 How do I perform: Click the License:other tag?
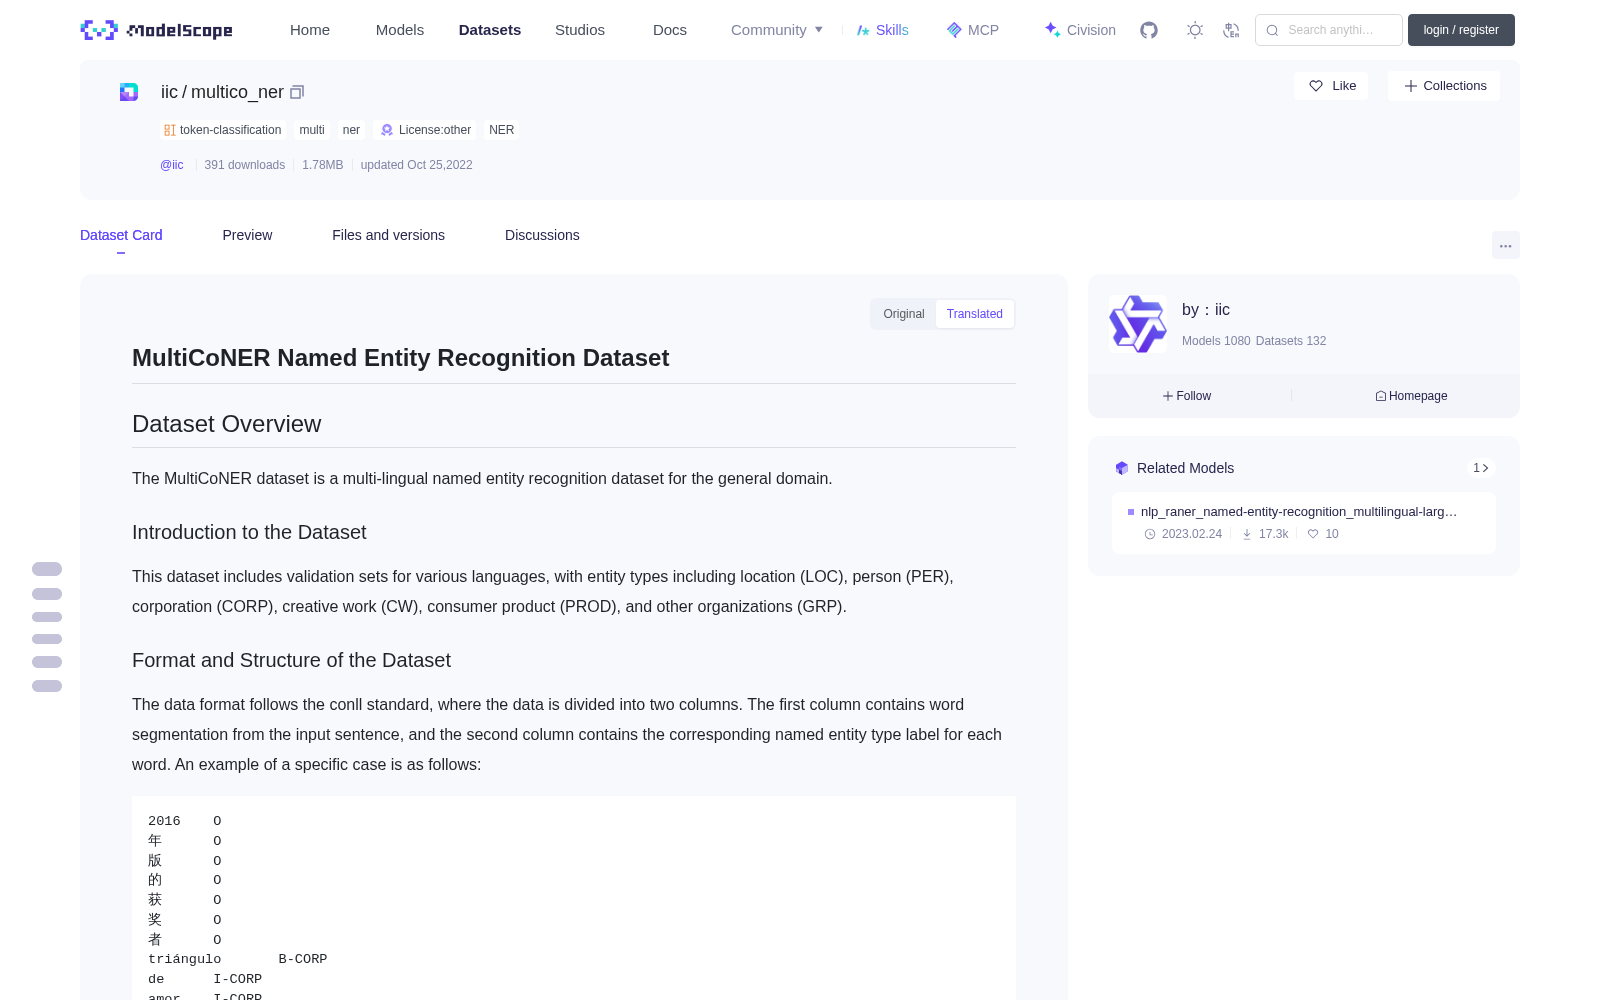(x=426, y=130)
